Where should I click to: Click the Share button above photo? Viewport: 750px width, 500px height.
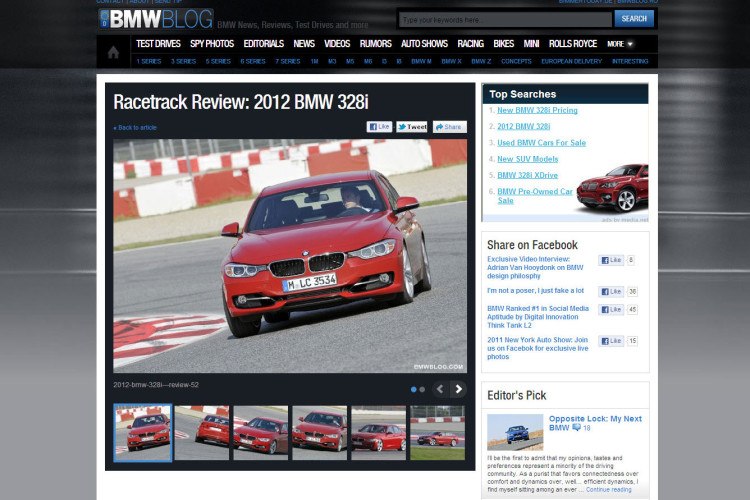click(450, 127)
